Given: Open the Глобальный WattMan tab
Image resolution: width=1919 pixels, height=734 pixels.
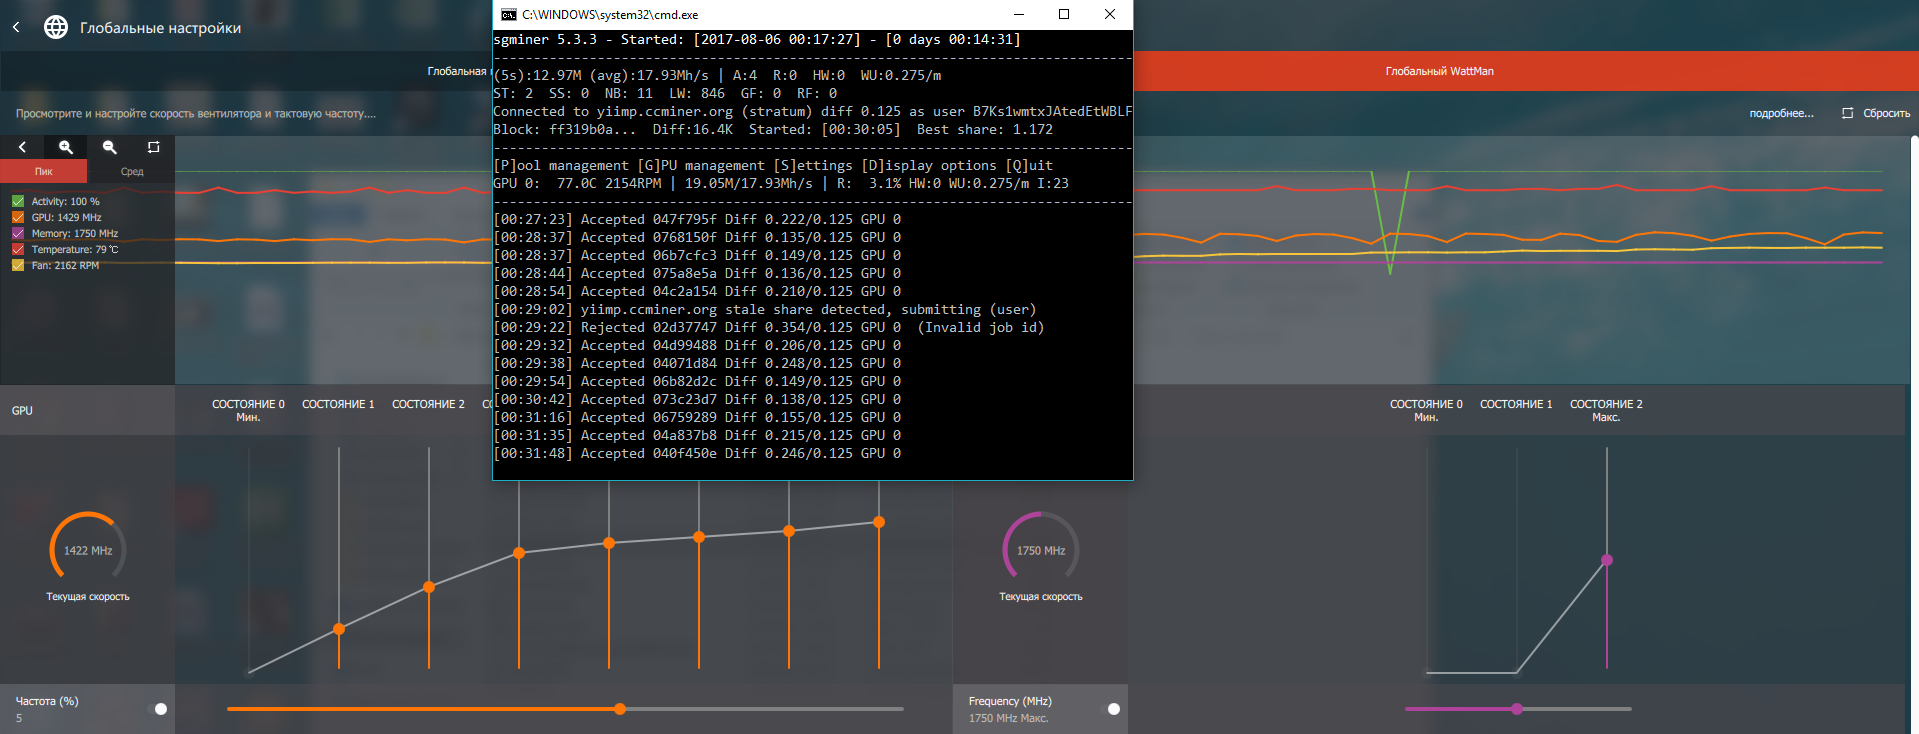Looking at the screenshot, I should tap(1439, 71).
